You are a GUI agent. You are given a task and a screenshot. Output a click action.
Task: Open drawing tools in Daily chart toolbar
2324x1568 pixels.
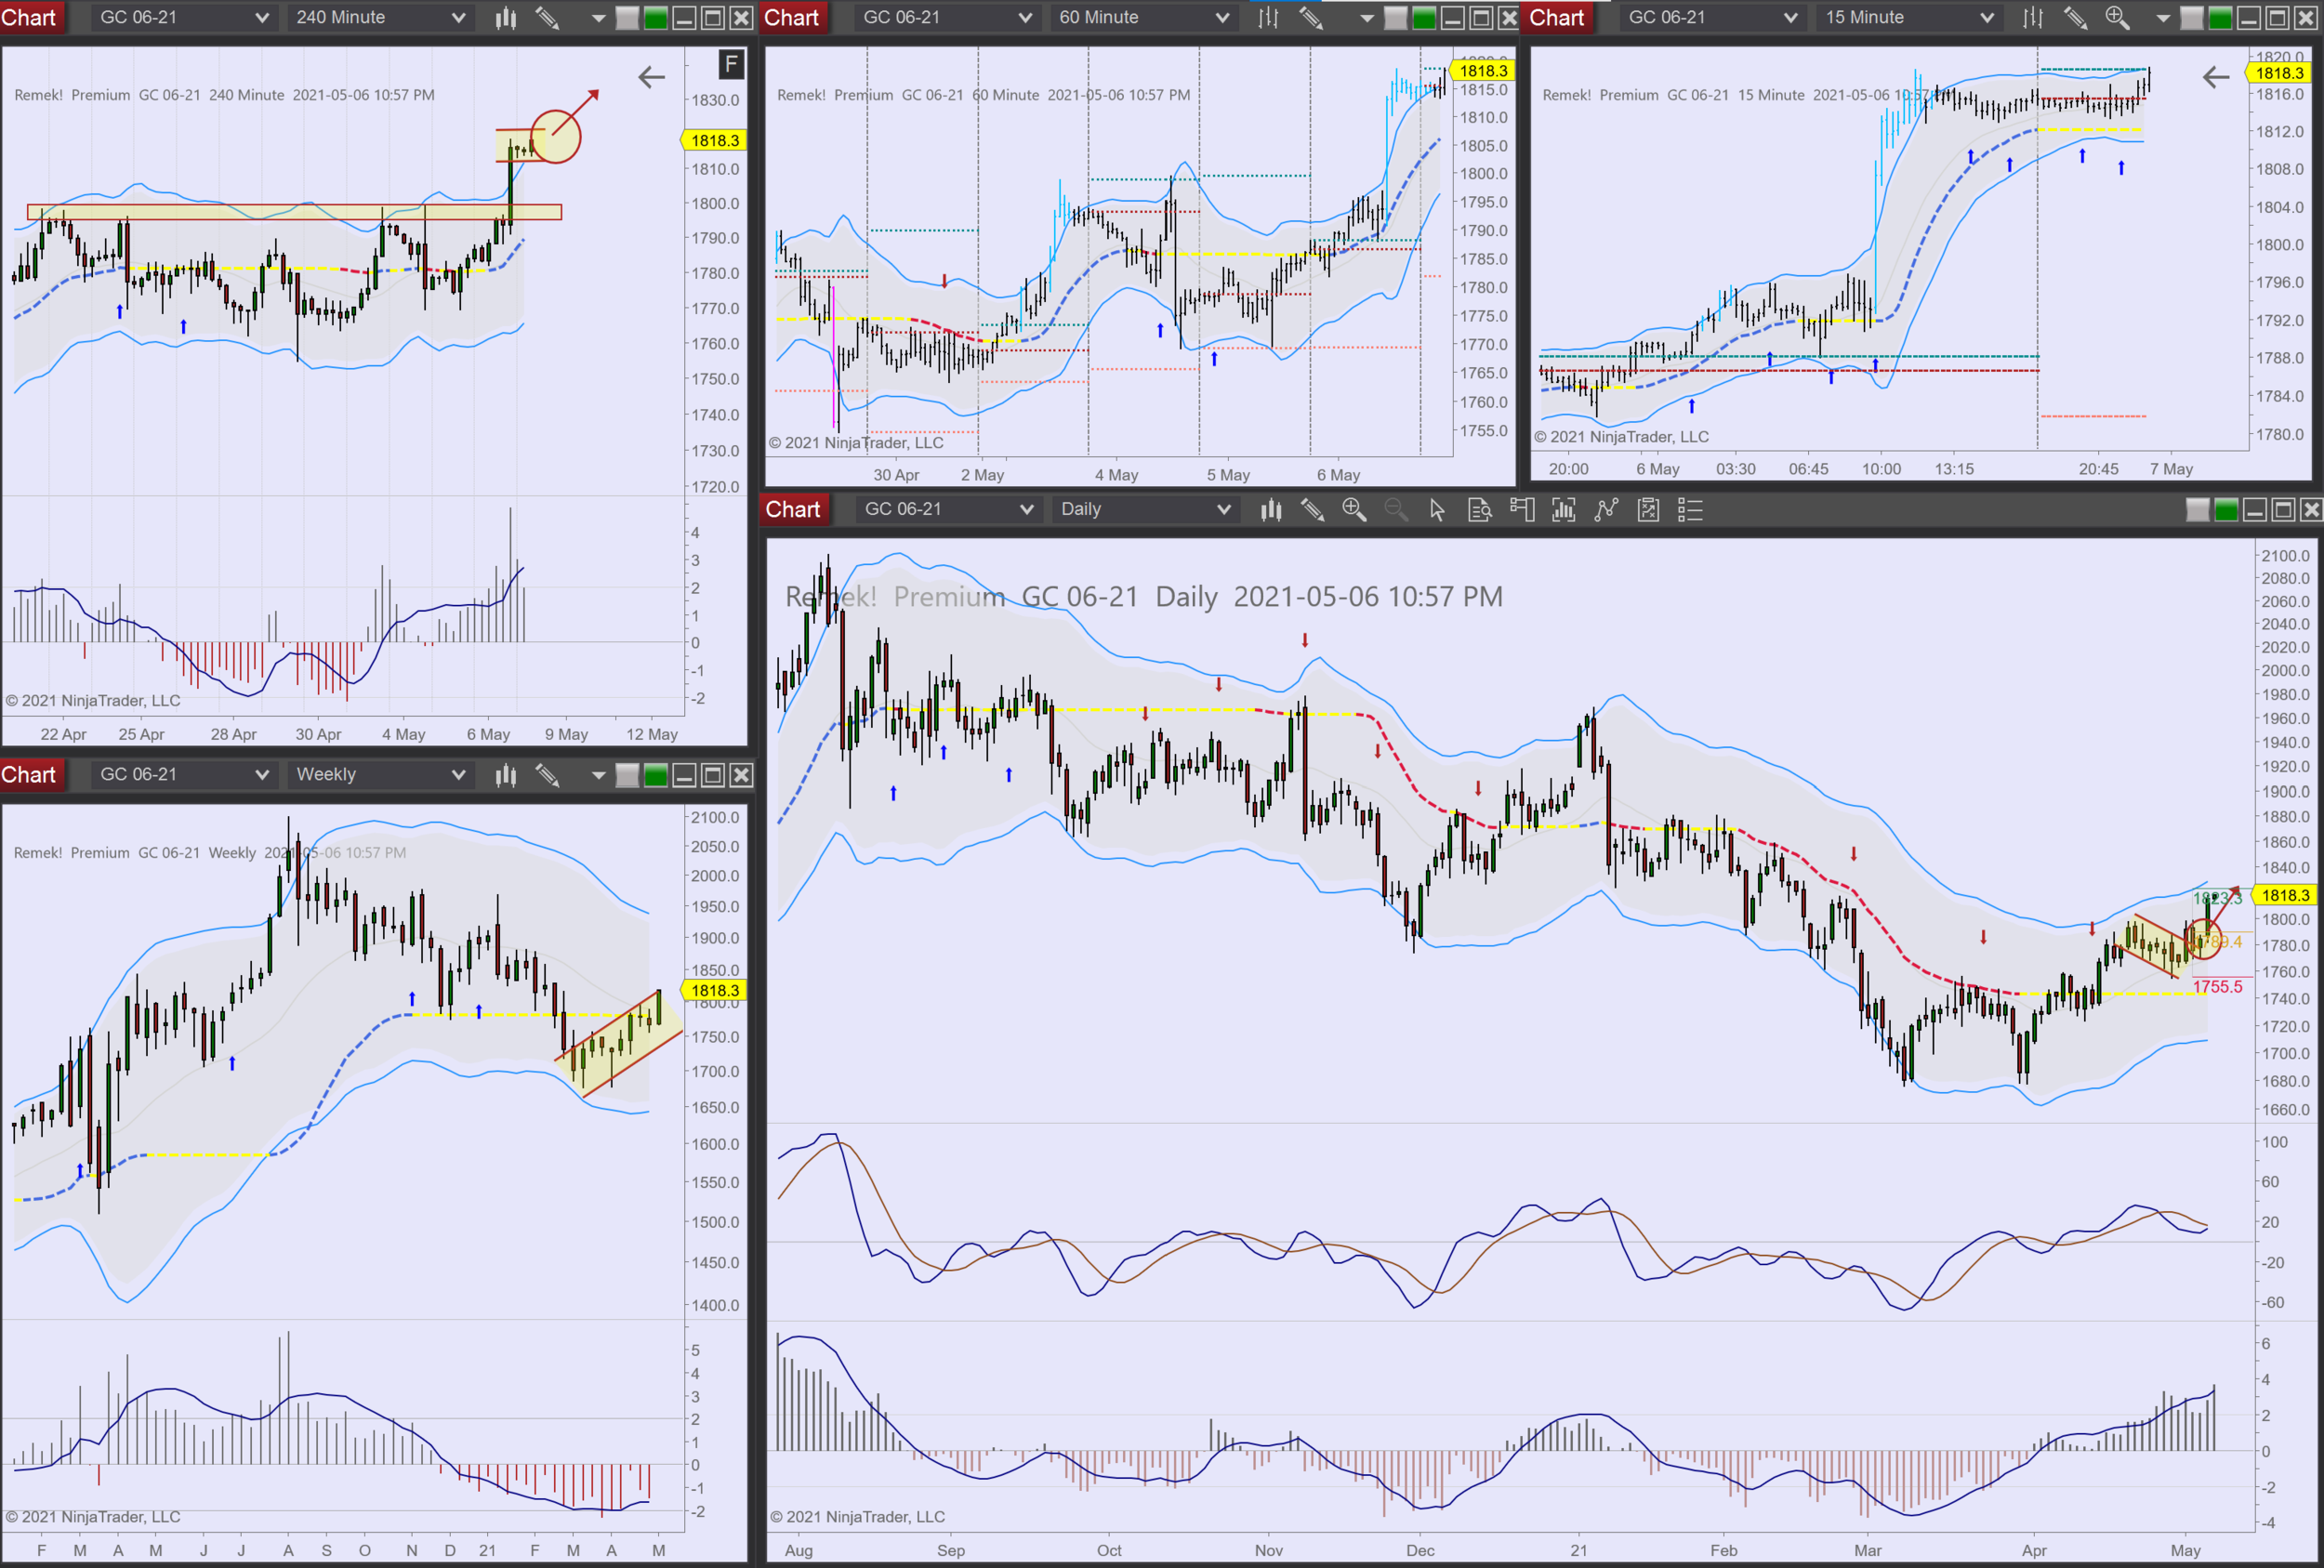pos(1312,510)
